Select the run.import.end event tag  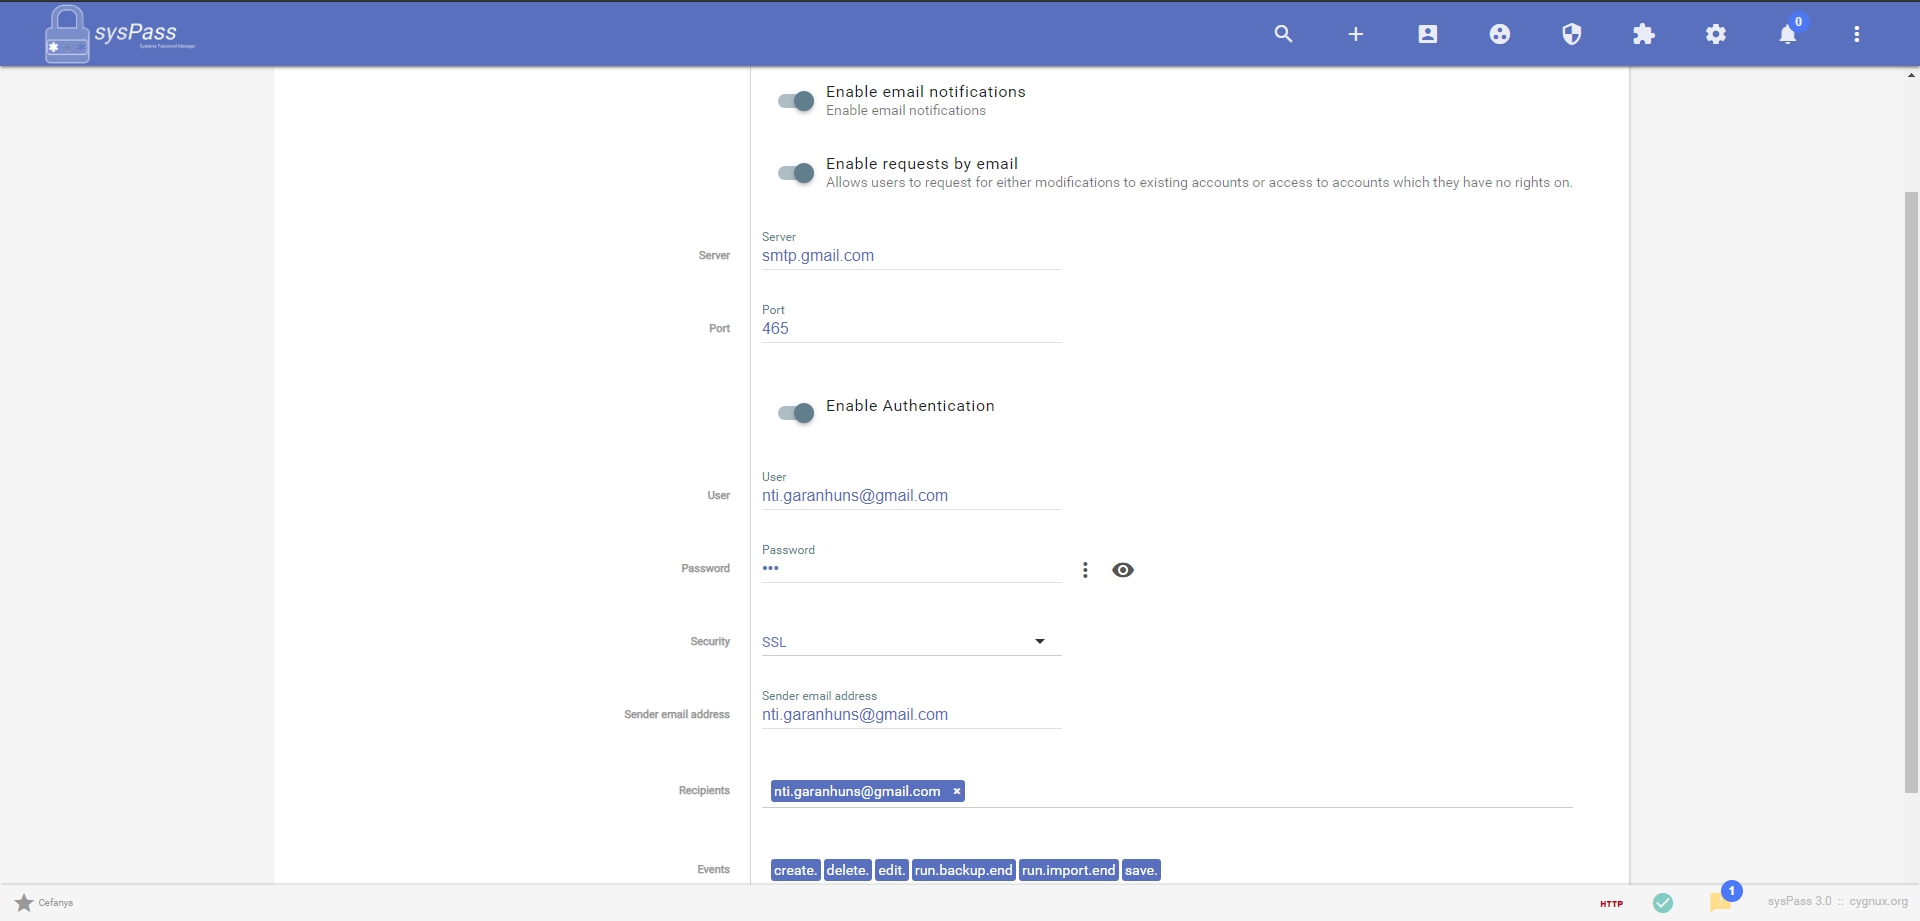coord(1068,870)
